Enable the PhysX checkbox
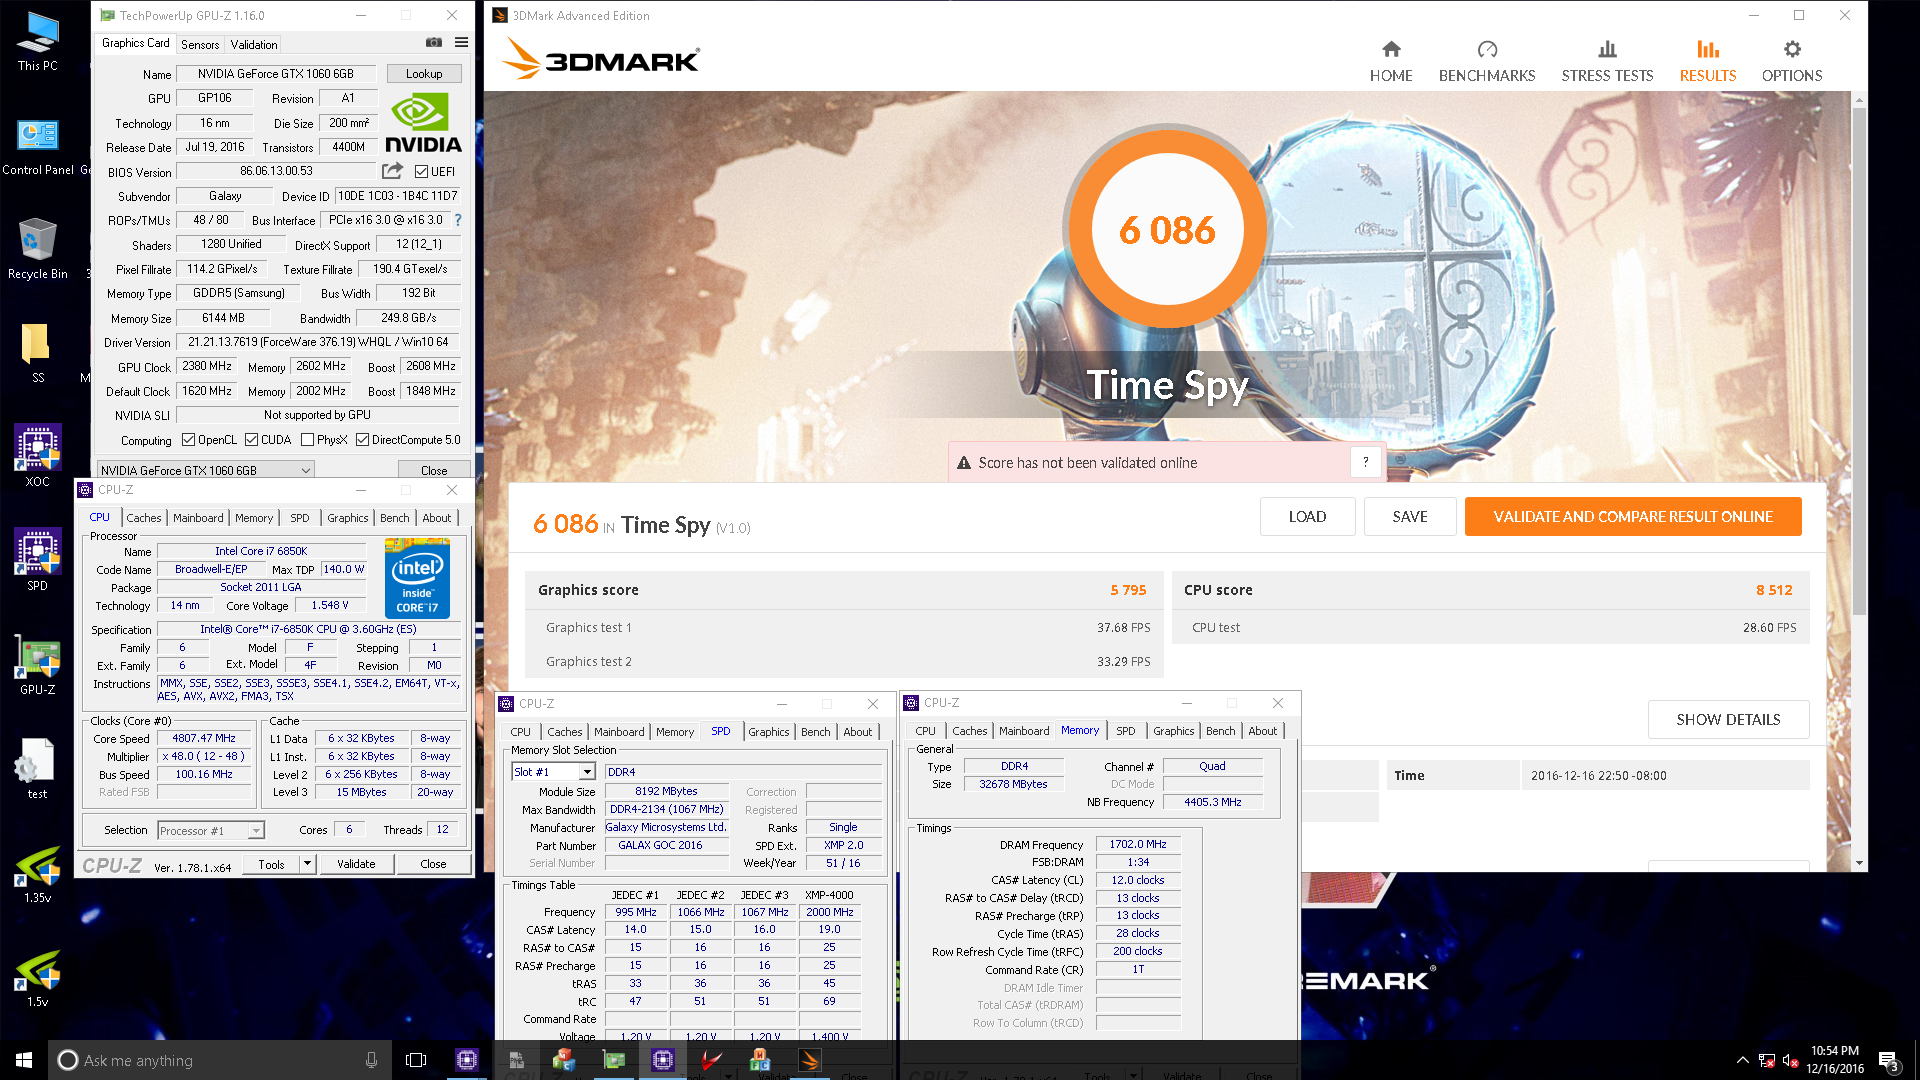Image resolution: width=1920 pixels, height=1080 pixels. point(308,440)
